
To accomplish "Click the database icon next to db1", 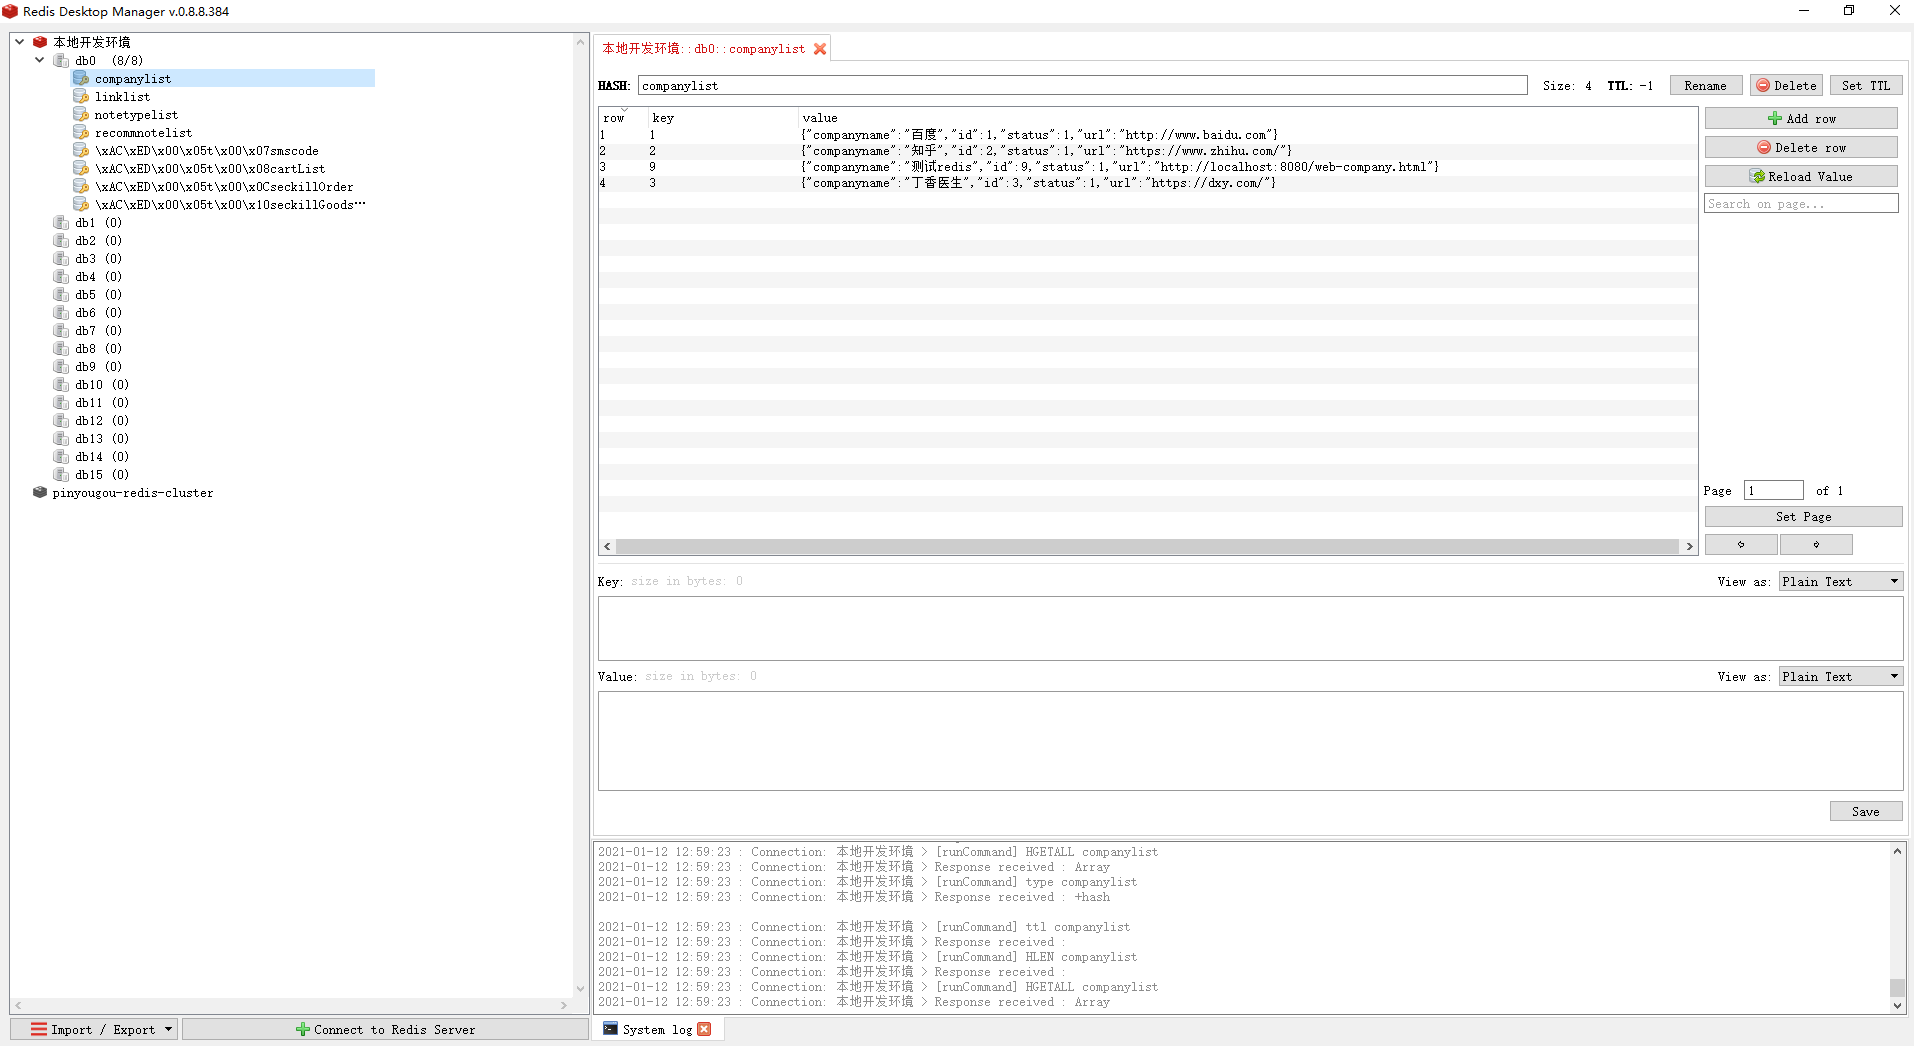I will [x=61, y=222].
